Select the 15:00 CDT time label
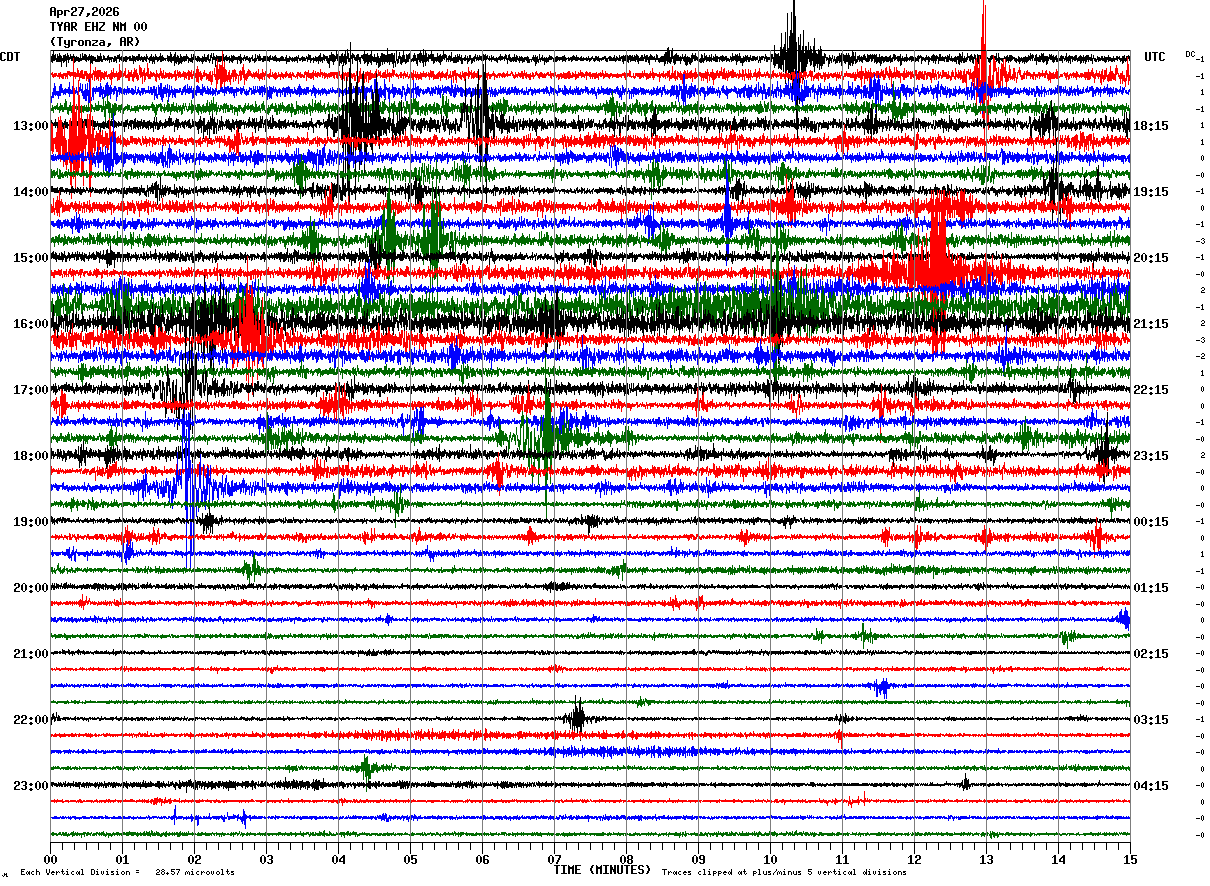This screenshot has height=886, width=1210. 31,258
